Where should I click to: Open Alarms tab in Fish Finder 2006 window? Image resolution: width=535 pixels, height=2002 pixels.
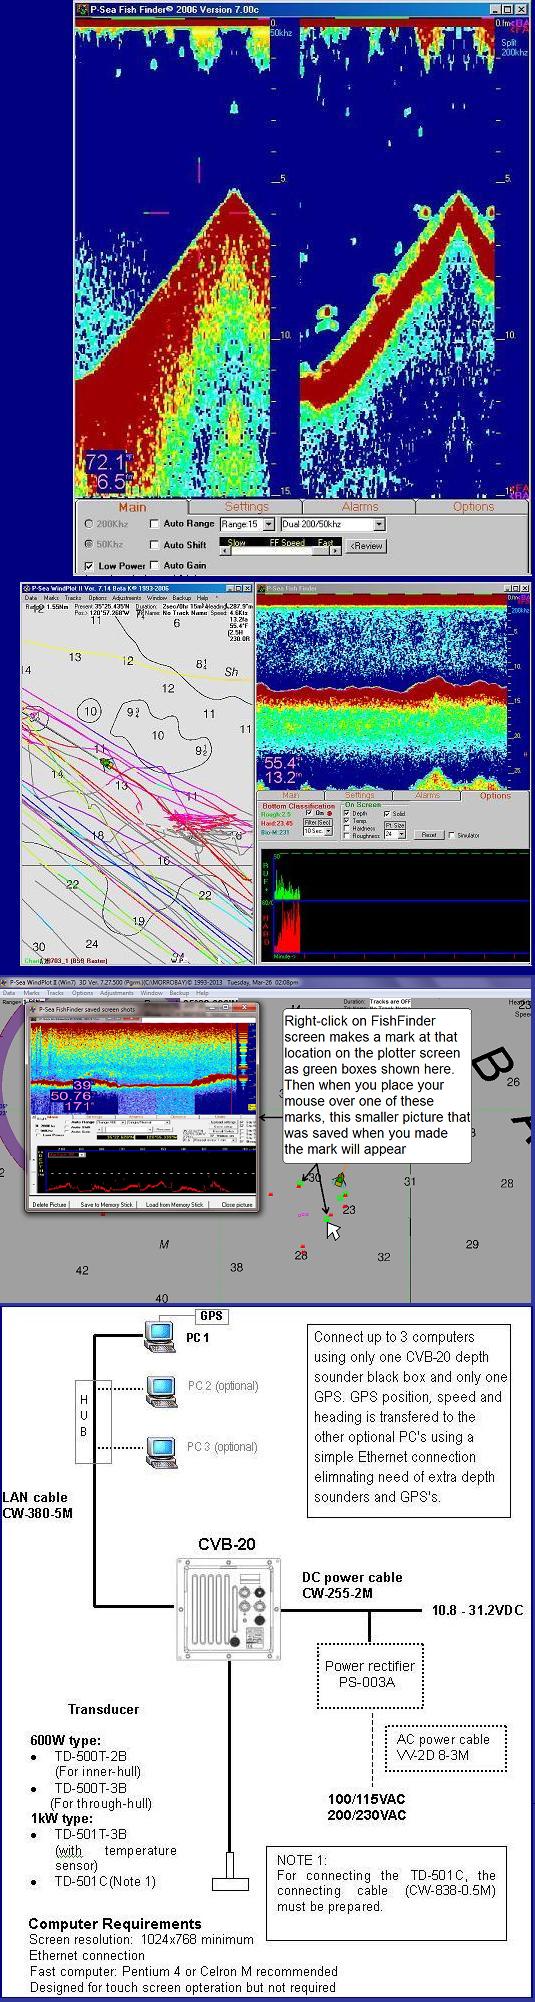[x=360, y=506]
